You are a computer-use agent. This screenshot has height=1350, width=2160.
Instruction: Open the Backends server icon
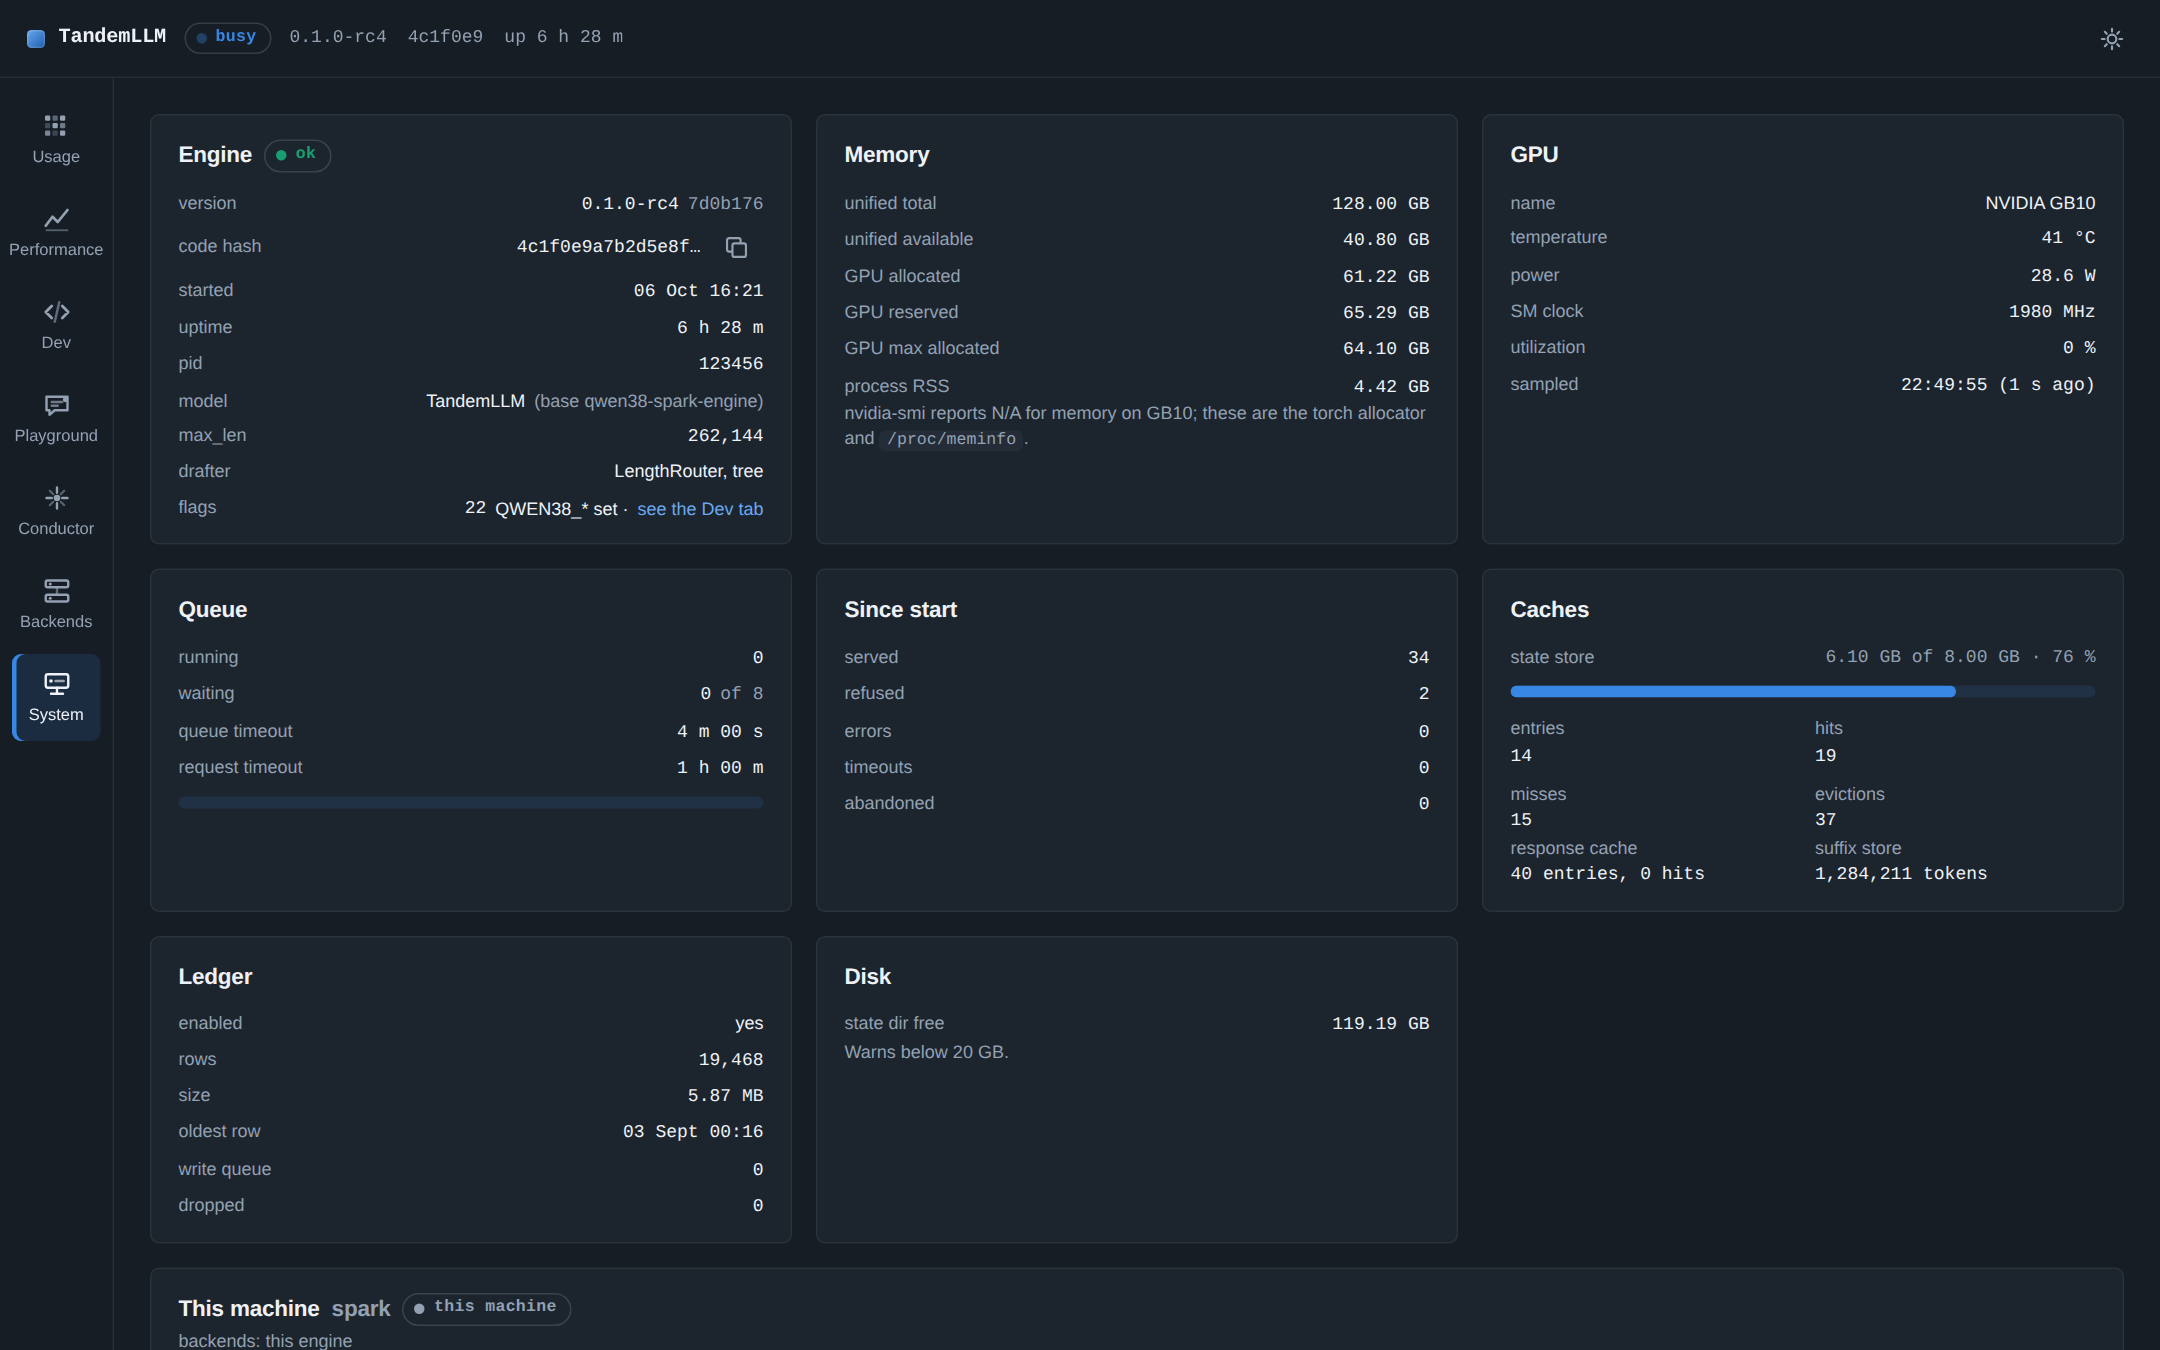point(56,591)
